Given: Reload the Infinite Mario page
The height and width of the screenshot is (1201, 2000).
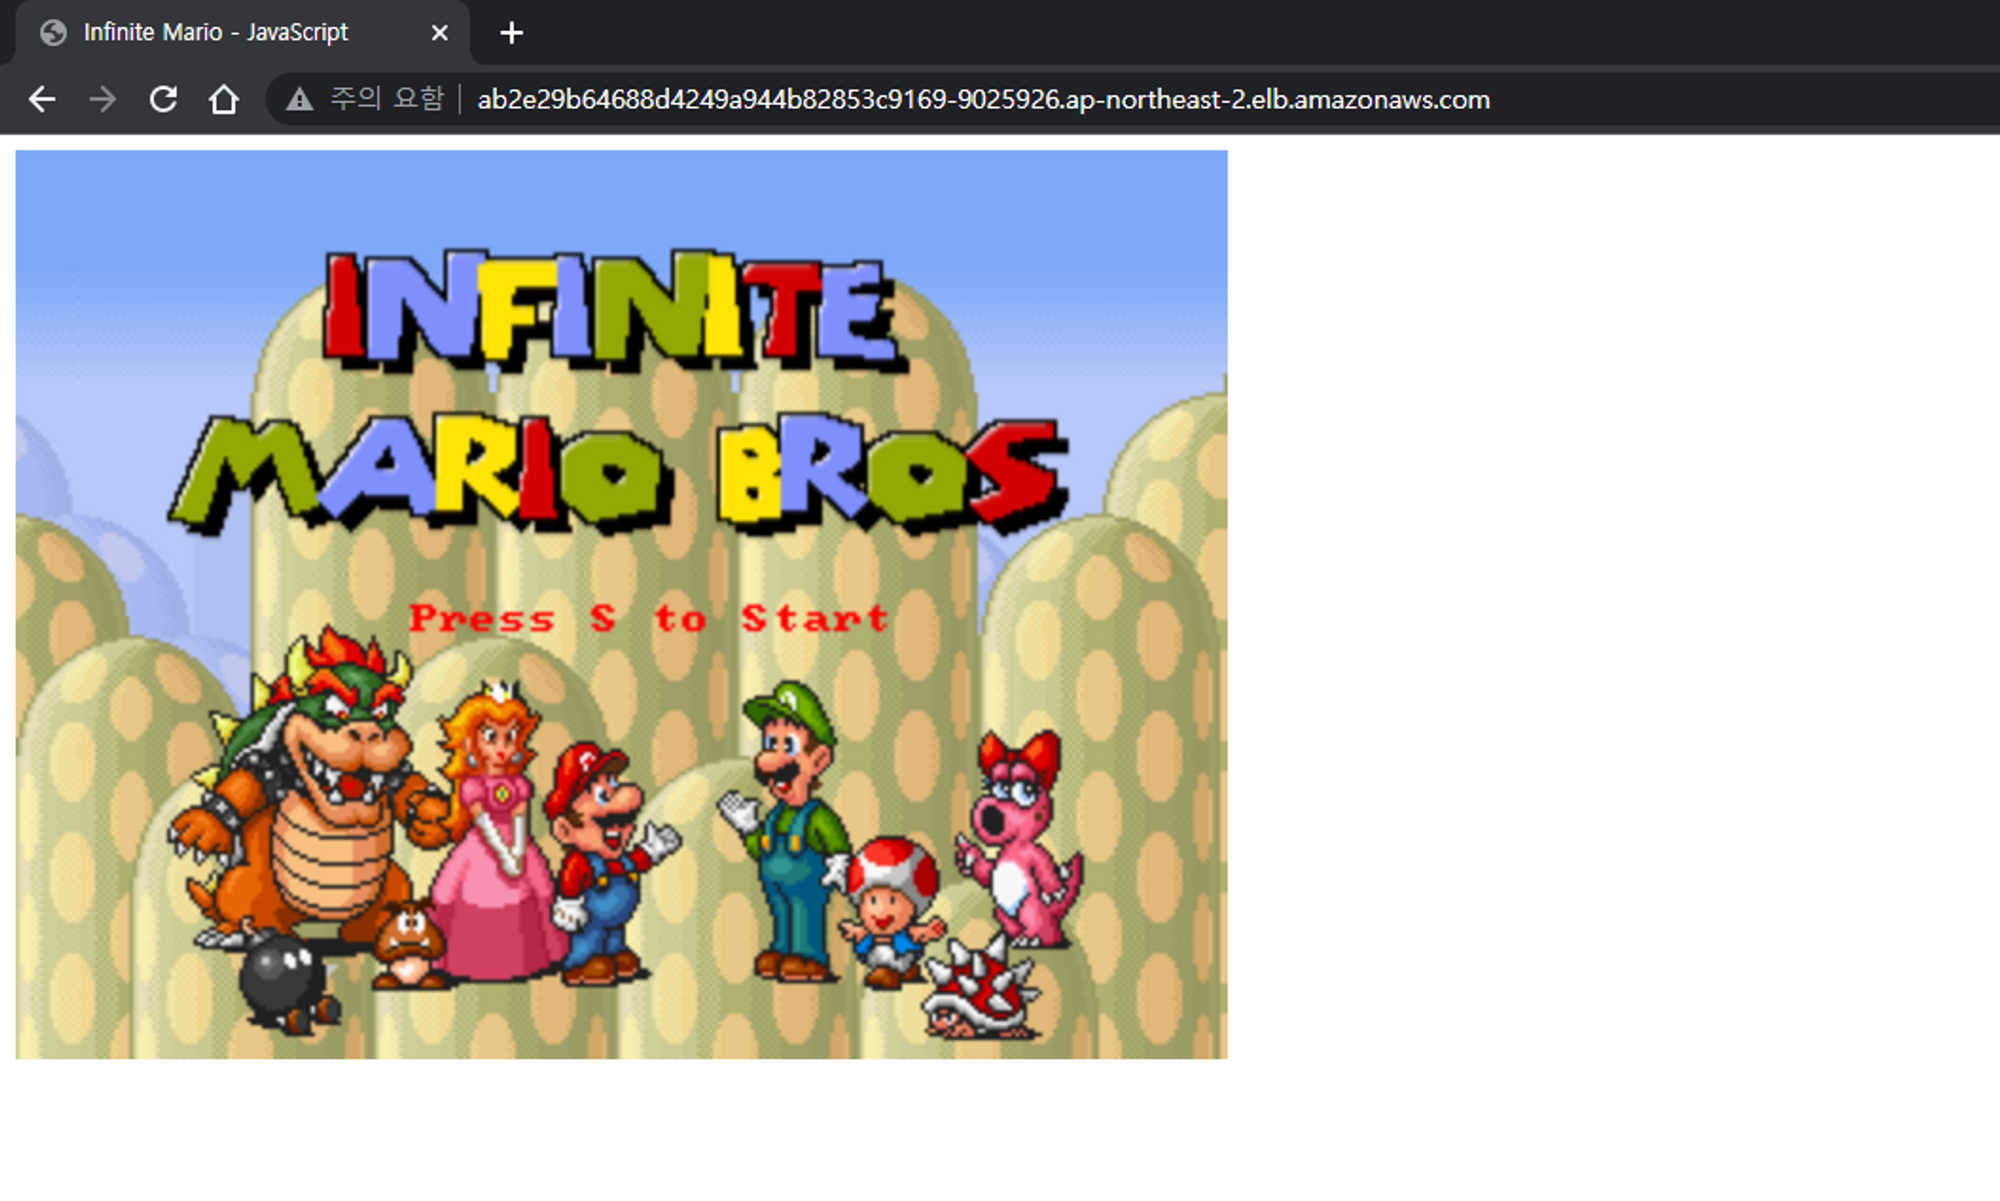Looking at the screenshot, I should [x=163, y=99].
